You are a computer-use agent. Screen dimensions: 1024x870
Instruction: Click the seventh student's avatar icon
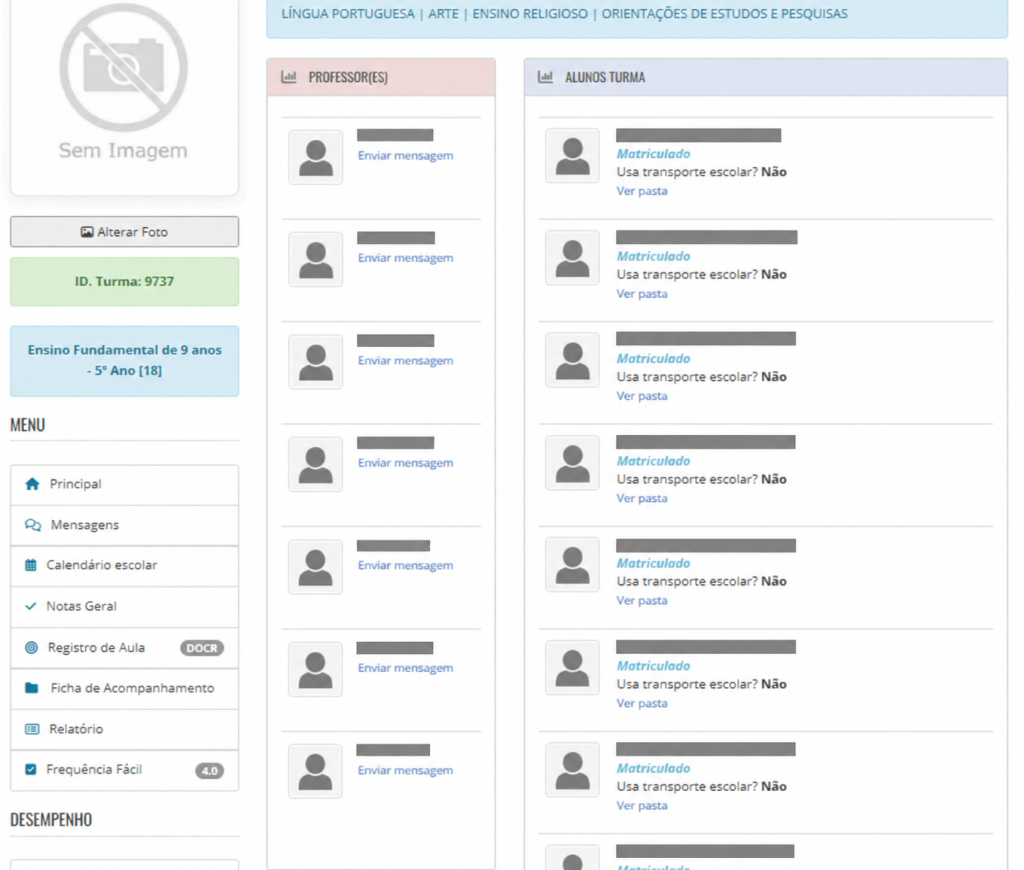point(573,770)
